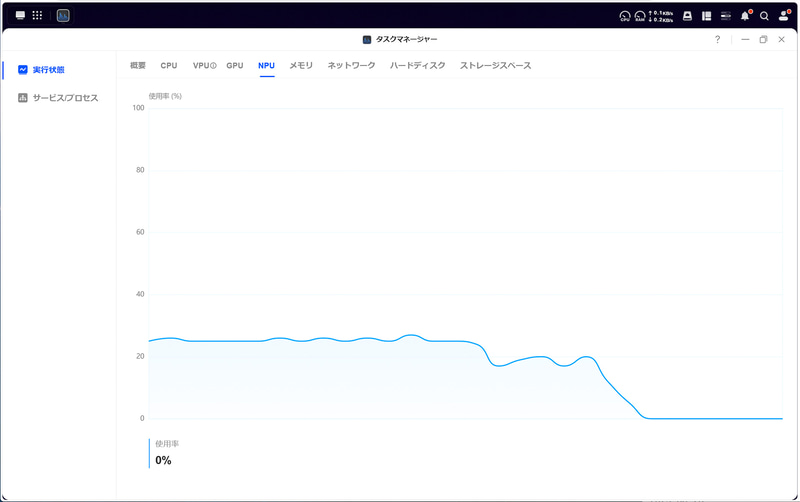Screen dimensions: 800x502
Task: Open the notifications bell
Action: 745,16
